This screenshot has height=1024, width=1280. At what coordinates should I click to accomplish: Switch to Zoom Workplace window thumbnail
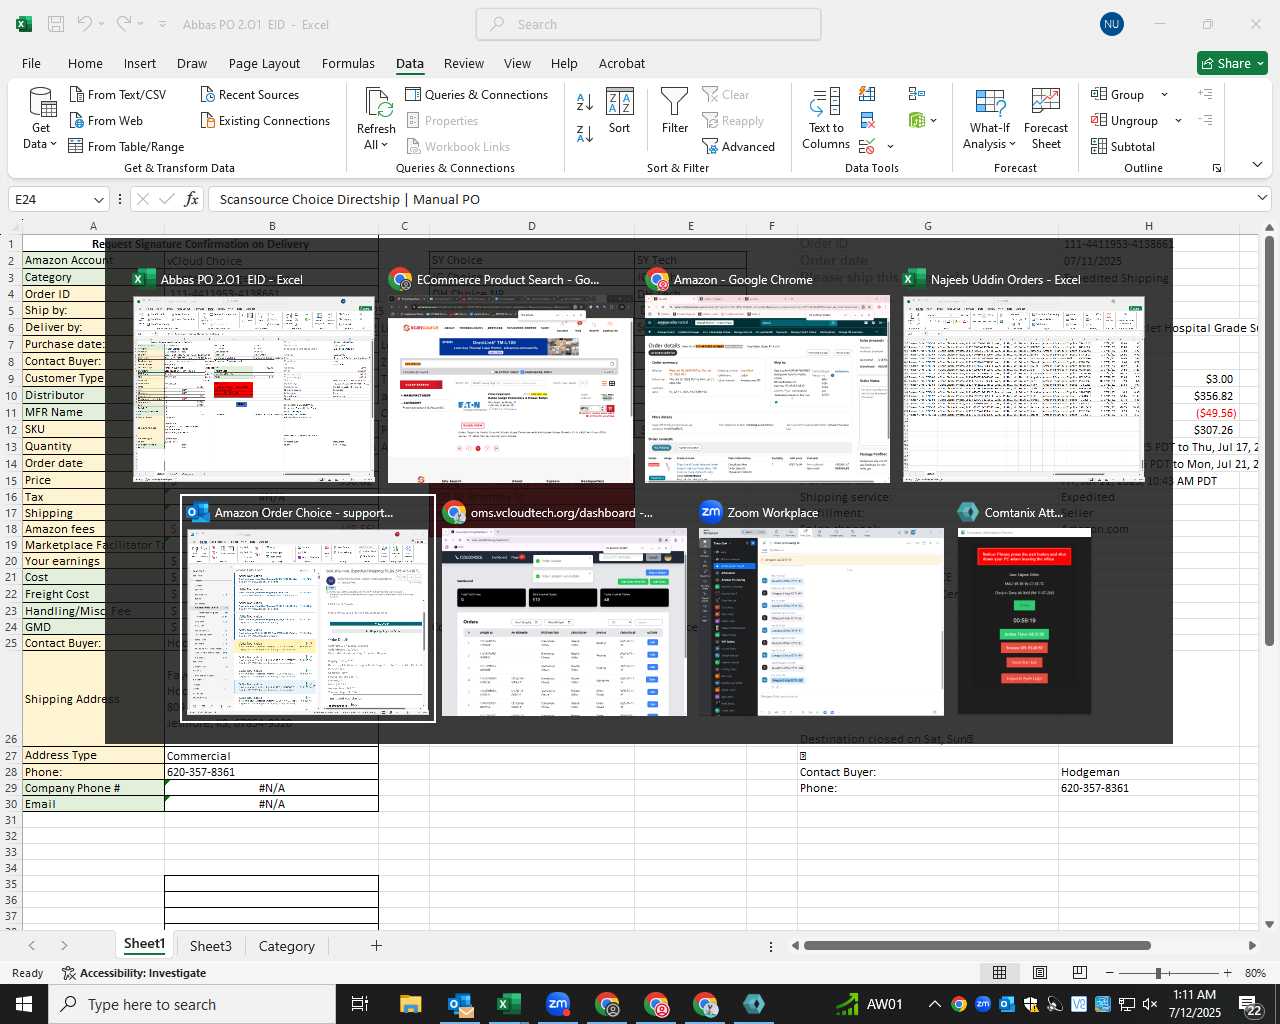click(x=820, y=610)
